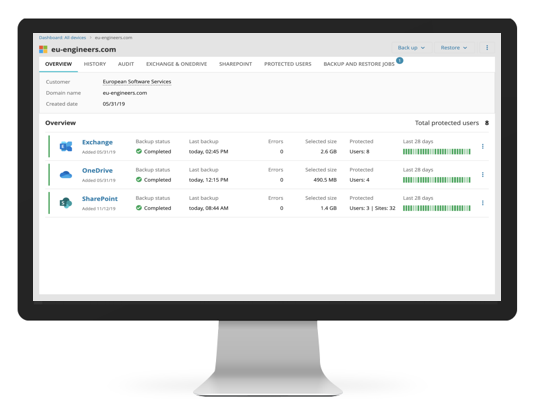Select the Overview tab
The image size is (533, 410).
coord(58,64)
